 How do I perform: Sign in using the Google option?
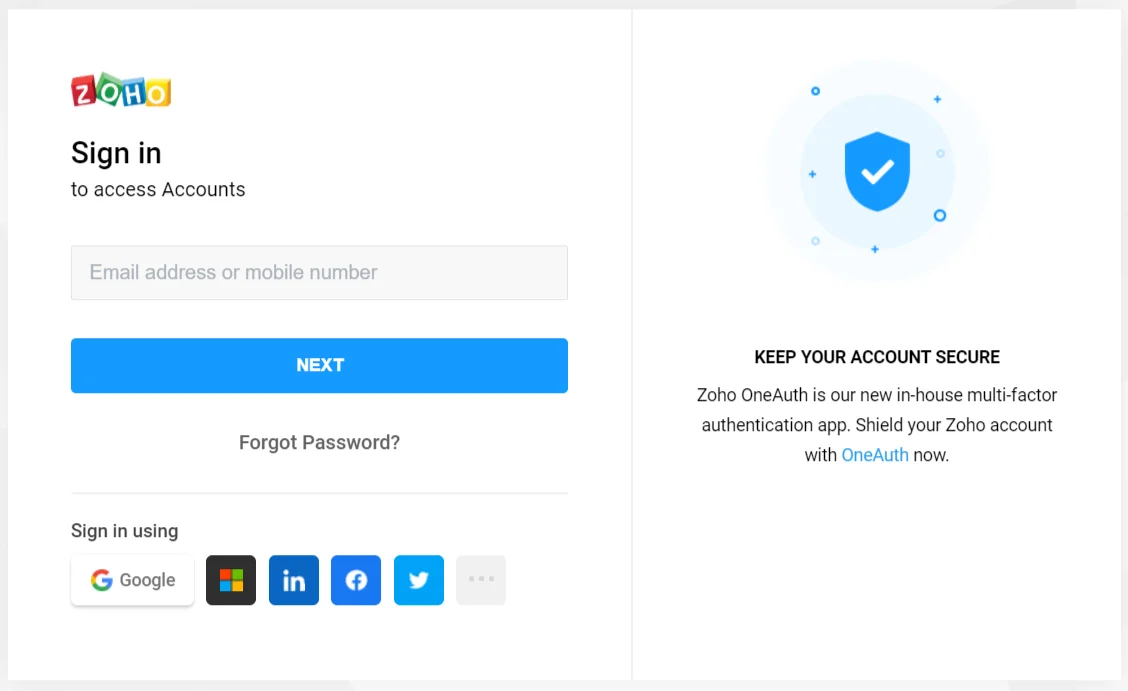point(132,580)
